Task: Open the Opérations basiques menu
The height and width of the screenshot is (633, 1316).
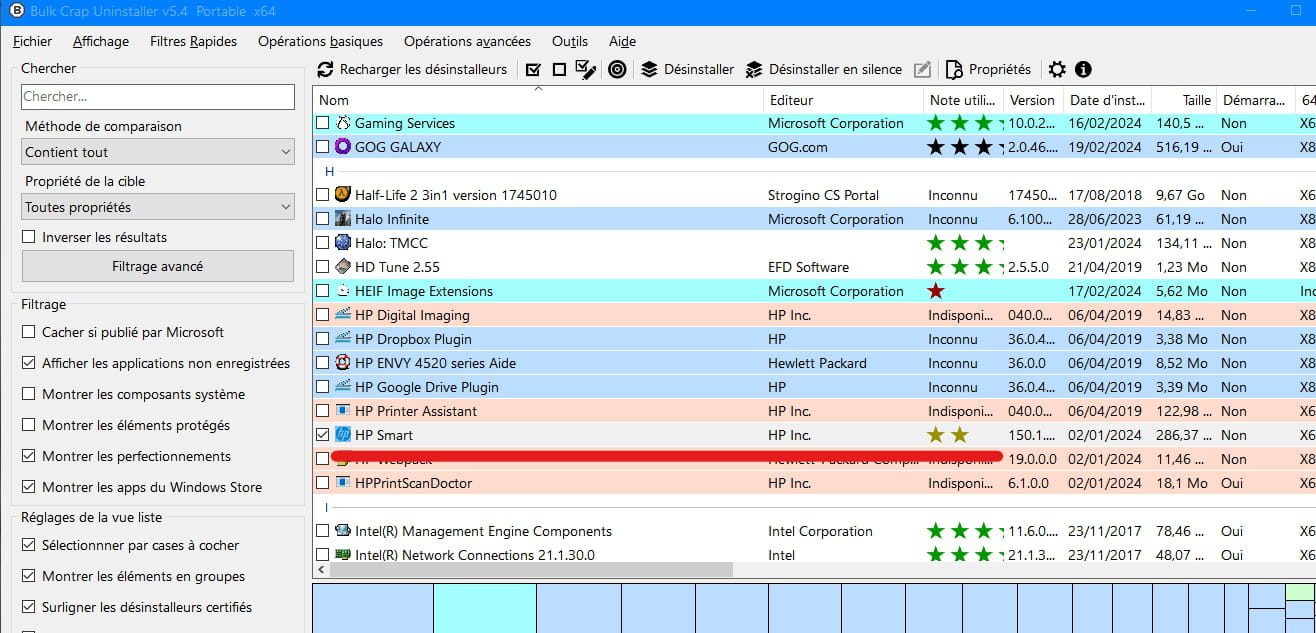Action: tap(320, 41)
